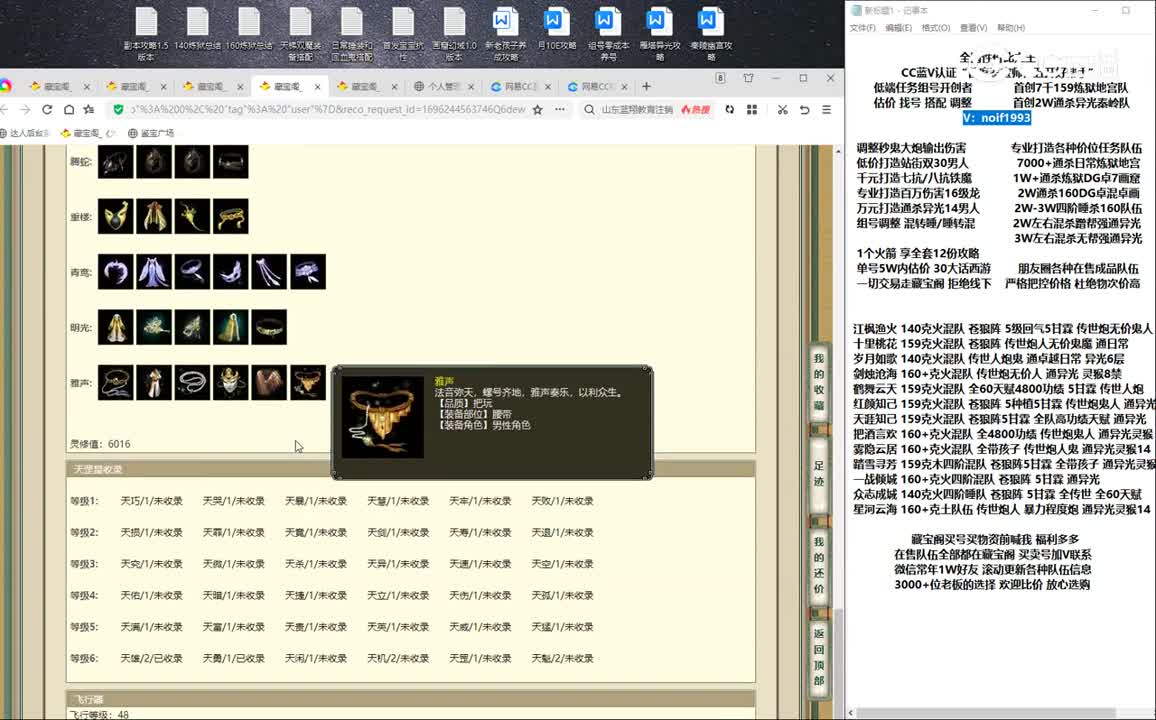This screenshot has height=720, width=1156.
Task: Select the gold robe icon in 重楼 row
Action: [x=154, y=217]
